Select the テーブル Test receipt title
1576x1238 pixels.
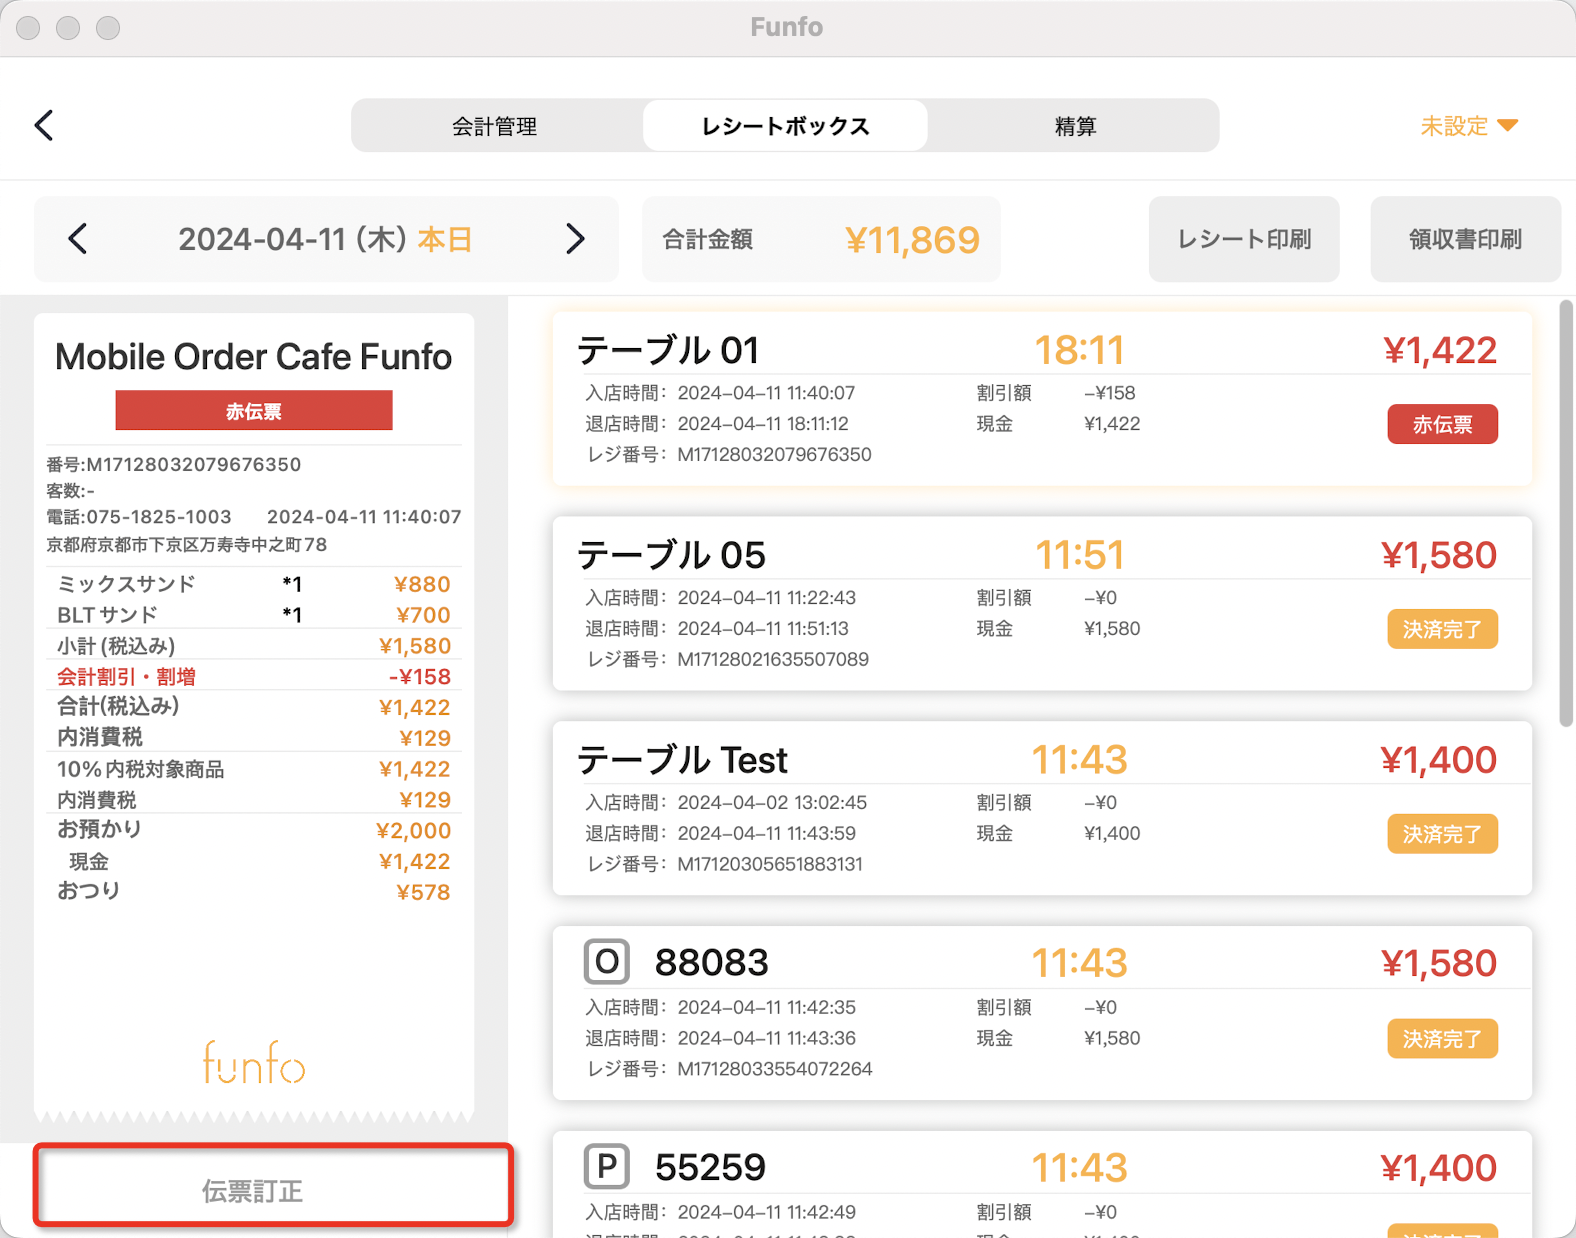[x=682, y=760]
